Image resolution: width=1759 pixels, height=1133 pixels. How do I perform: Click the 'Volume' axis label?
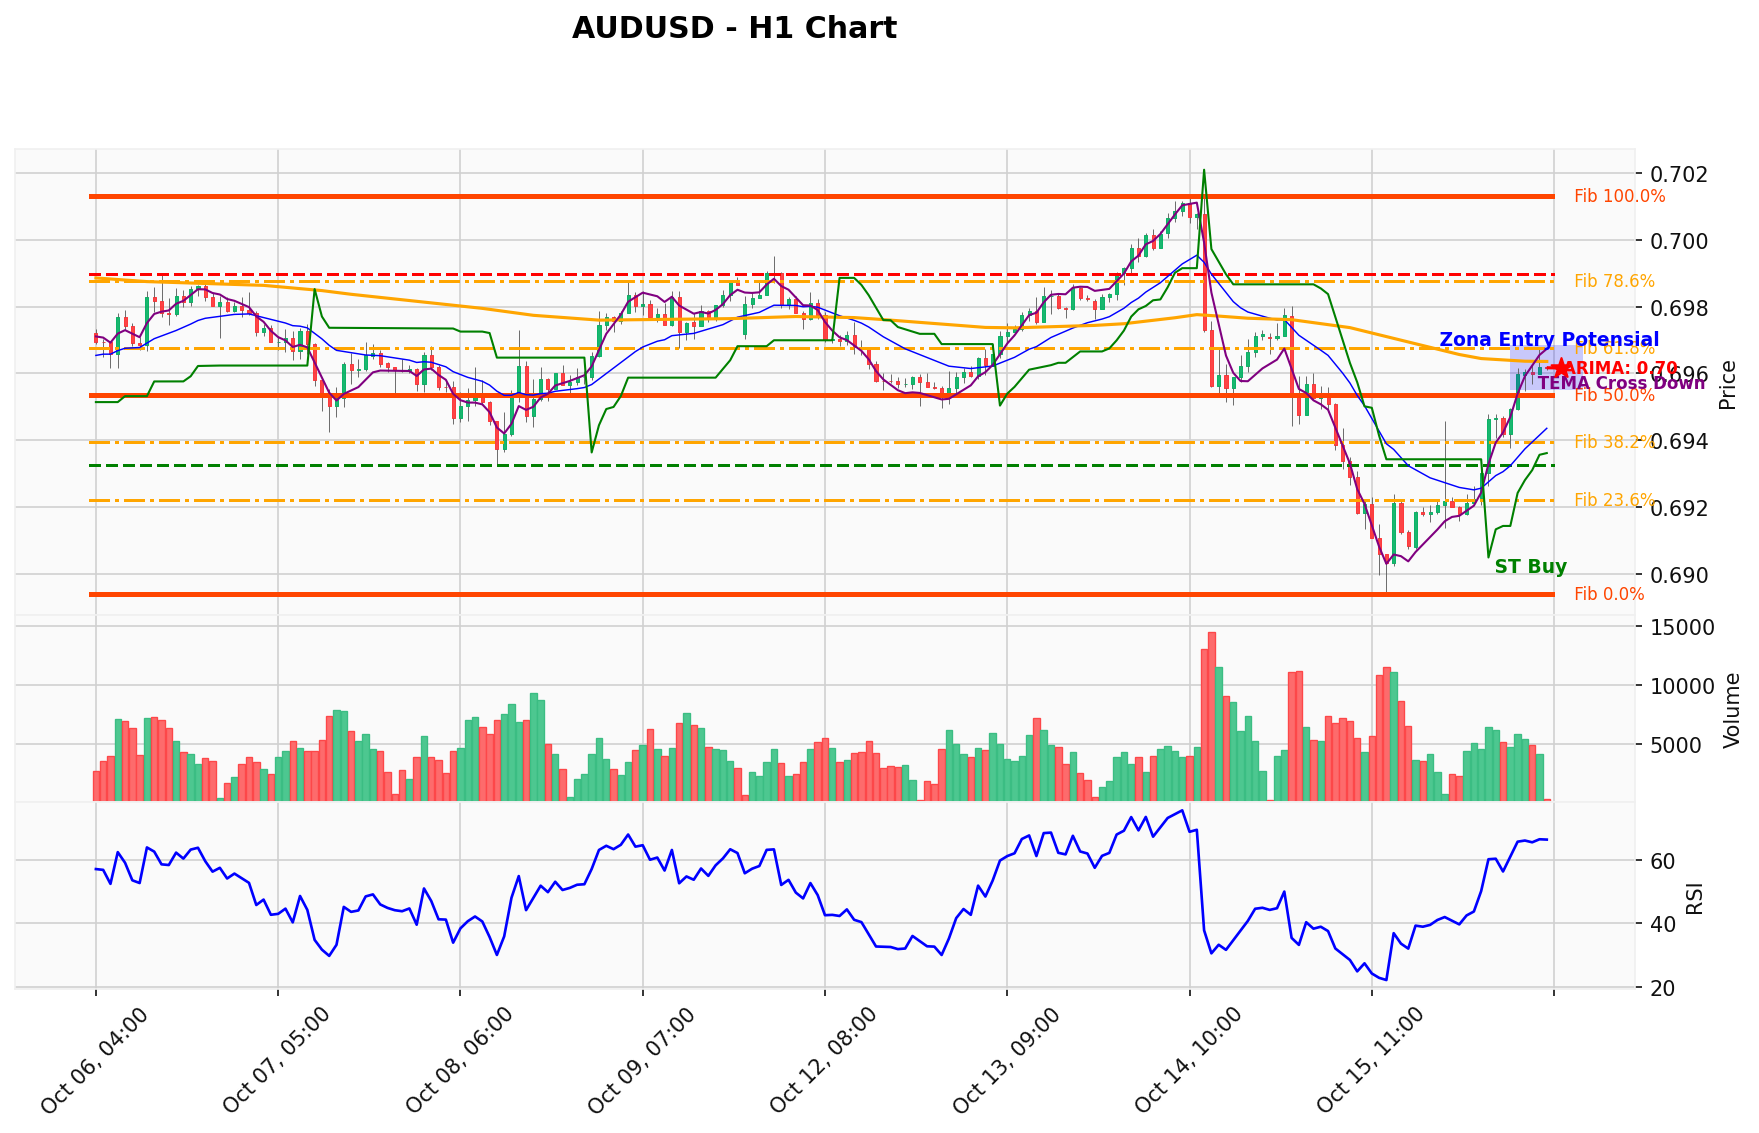click(x=1733, y=710)
